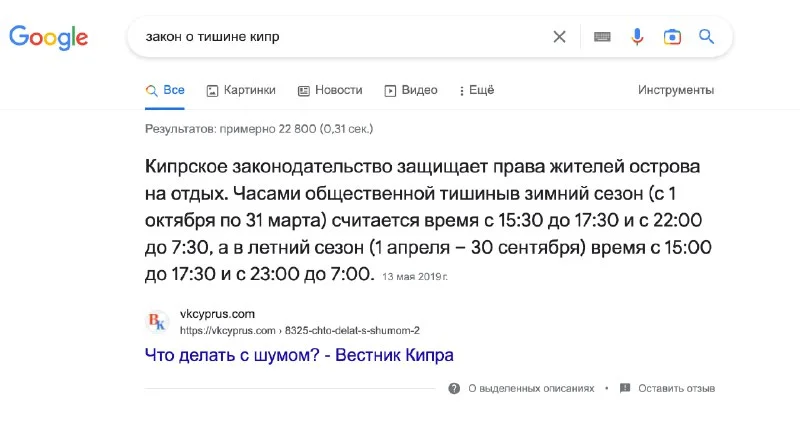Focus the search field with закон о тишине кипр
Image resolution: width=800 pixels, height=426 pixels.
(340, 37)
